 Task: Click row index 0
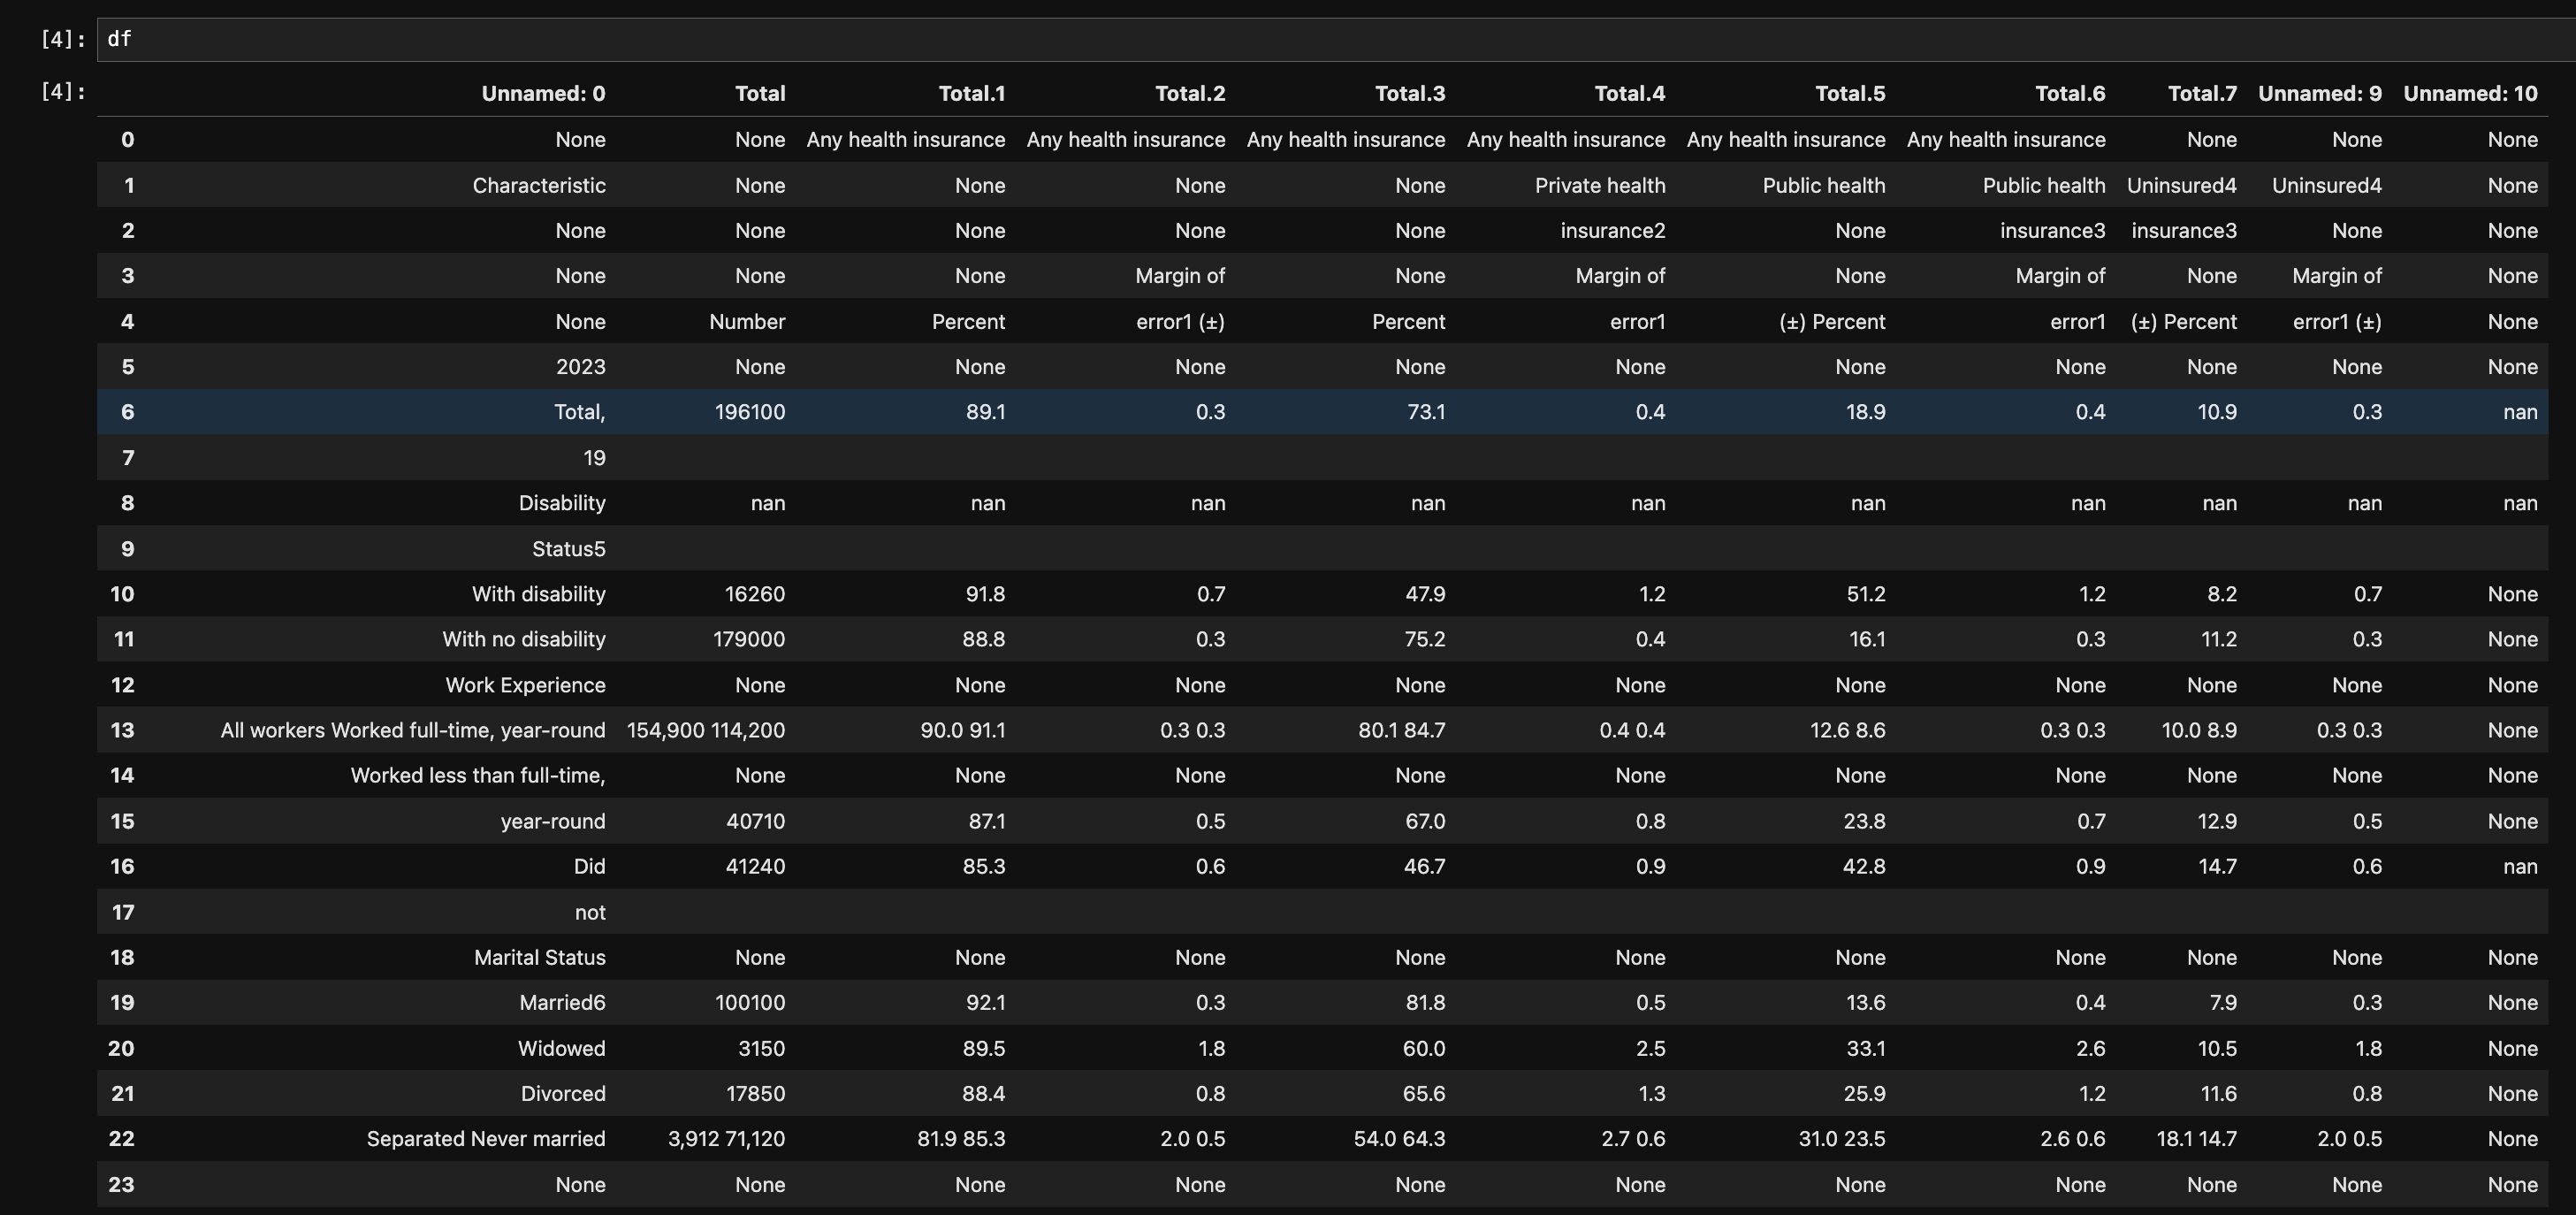(x=127, y=139)
